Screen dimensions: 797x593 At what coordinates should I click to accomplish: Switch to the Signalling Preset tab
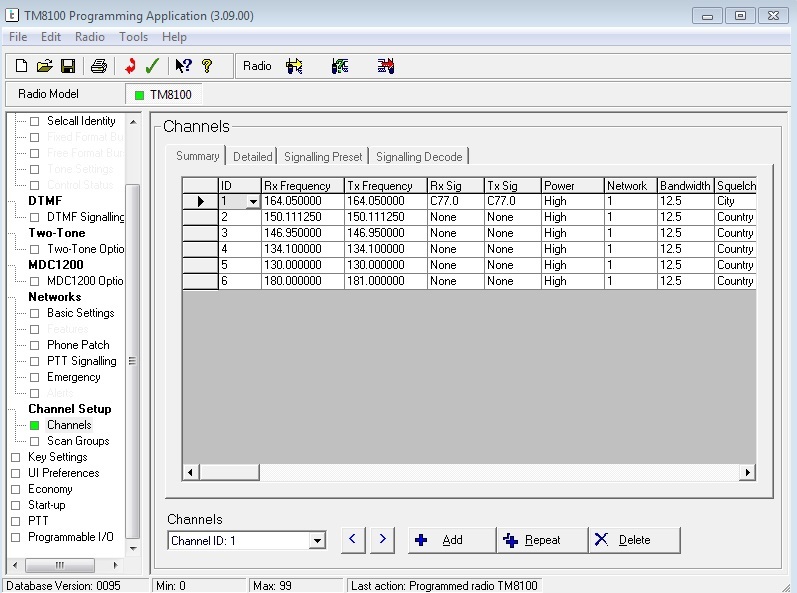(x=322, y=157)
